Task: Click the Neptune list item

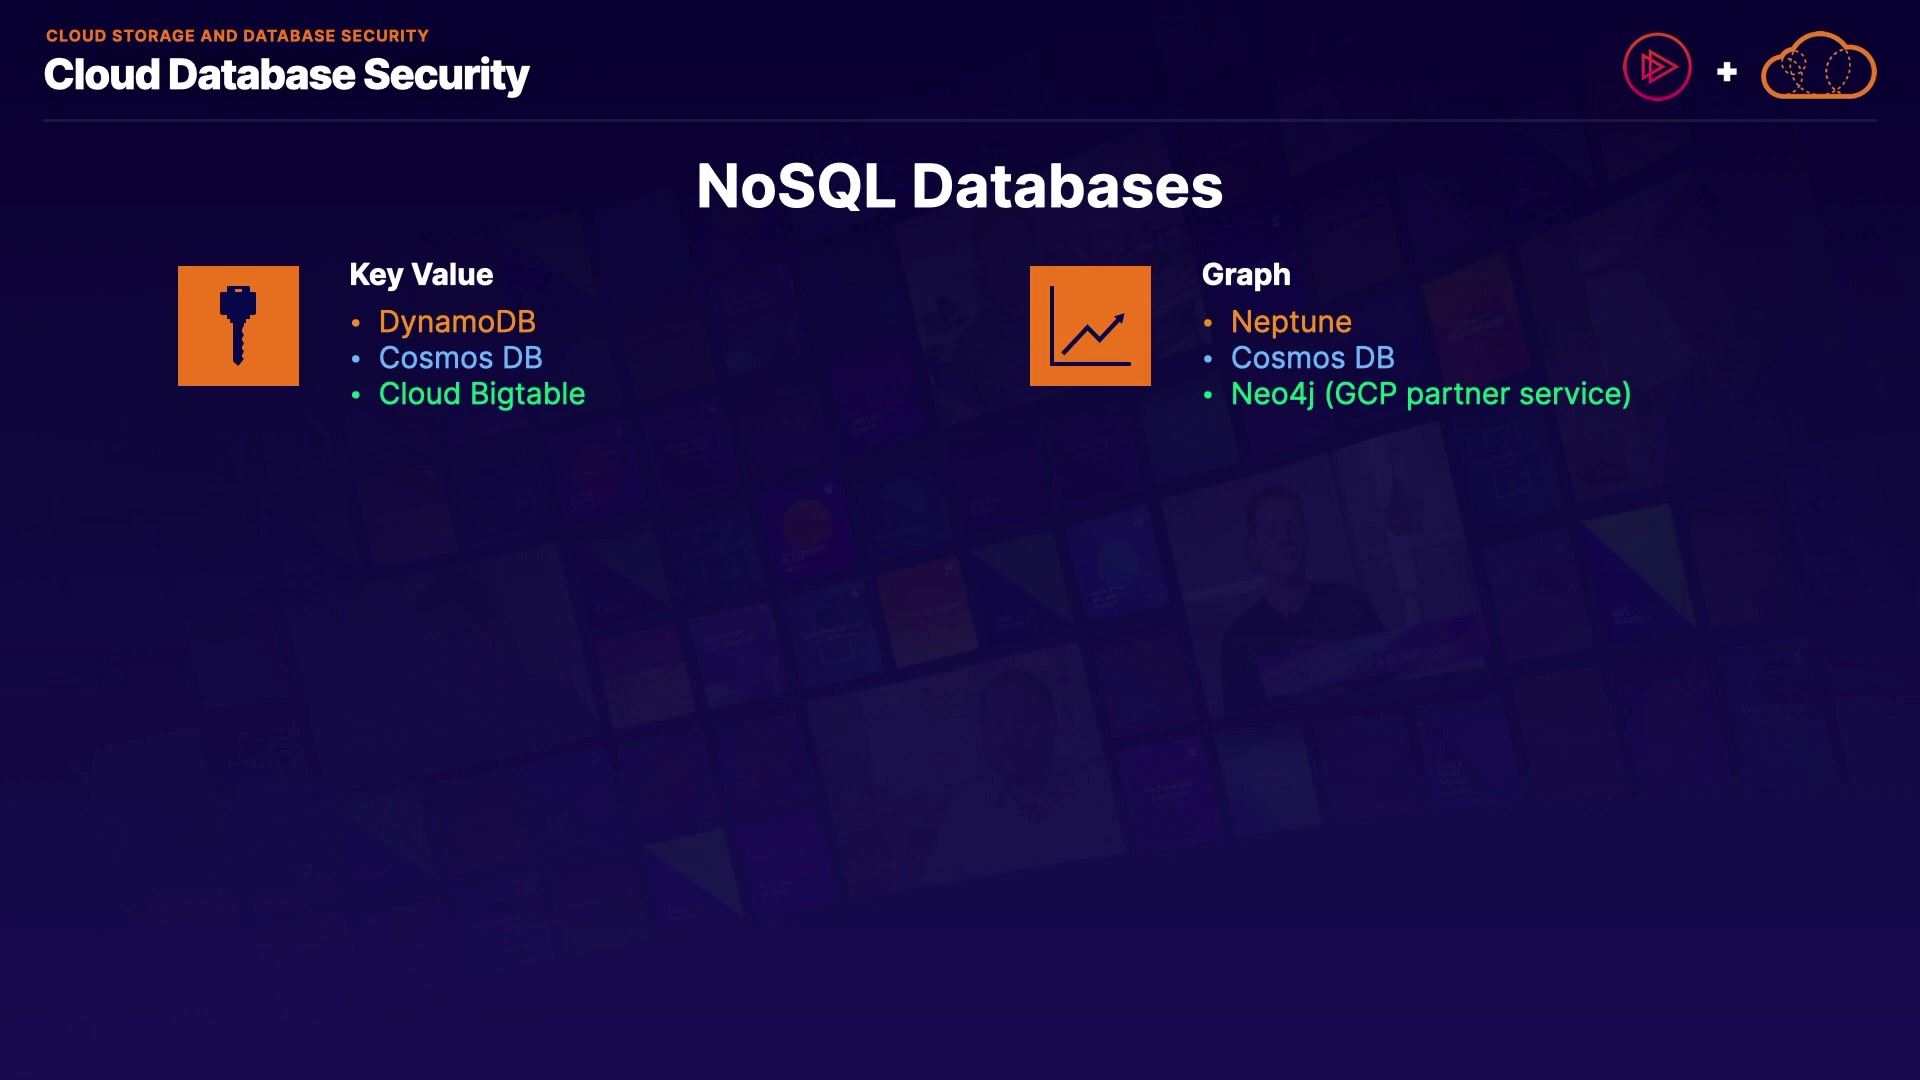Action: click(1291, 322)
